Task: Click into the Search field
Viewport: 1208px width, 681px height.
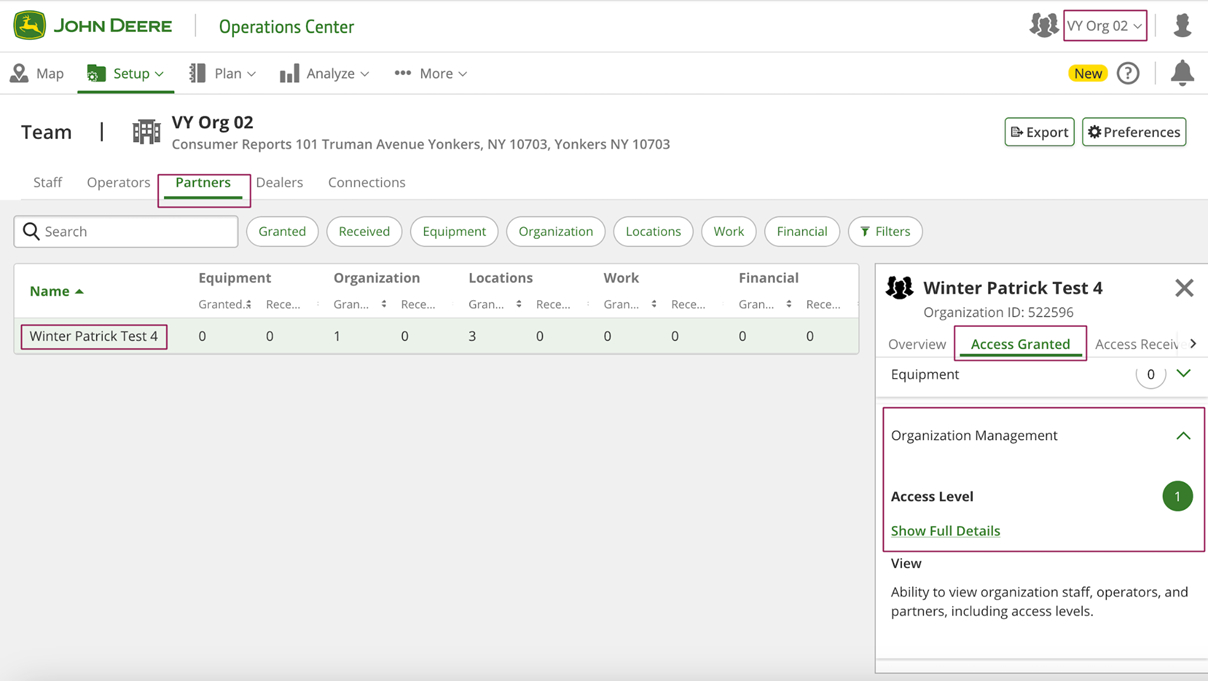Action: 138,231
